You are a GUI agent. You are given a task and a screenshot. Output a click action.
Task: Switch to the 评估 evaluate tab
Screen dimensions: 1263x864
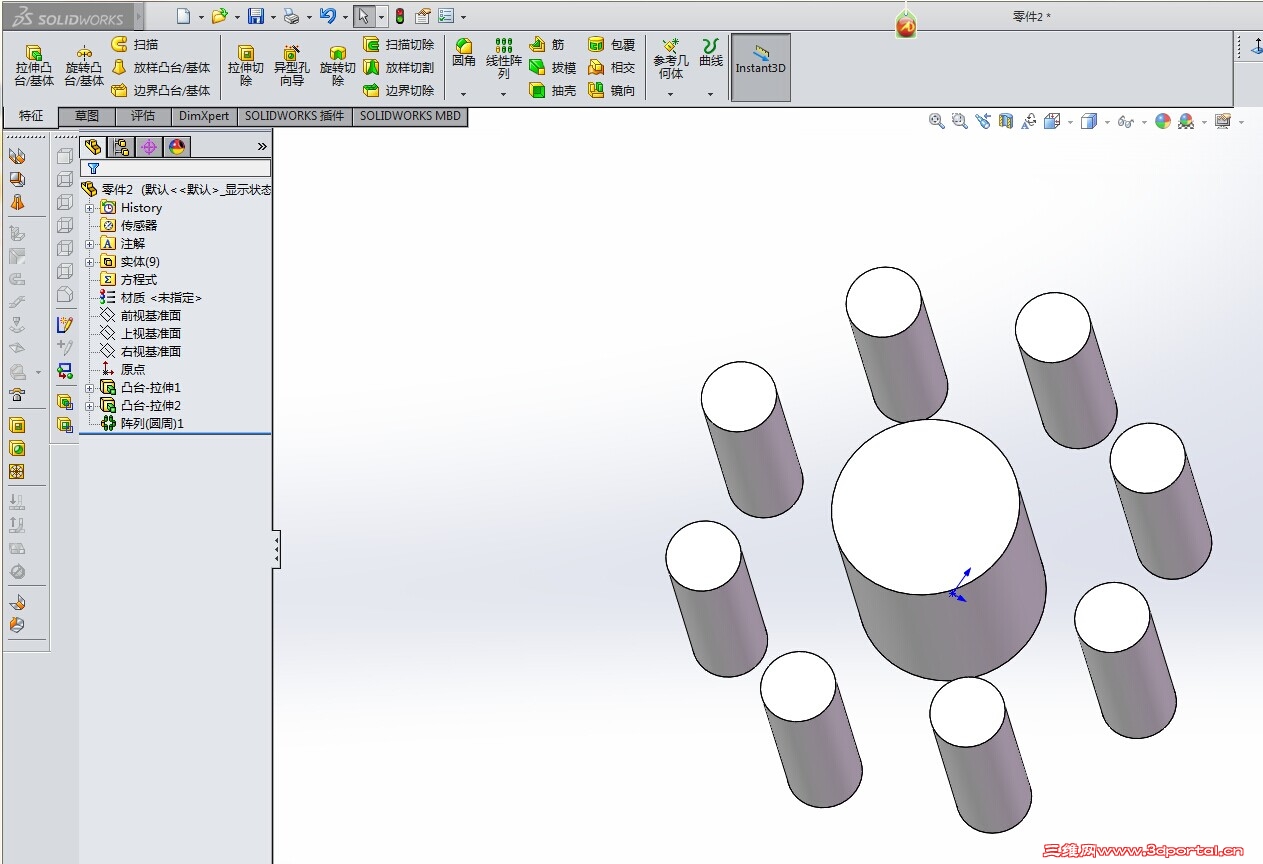[x=143, y=116]
